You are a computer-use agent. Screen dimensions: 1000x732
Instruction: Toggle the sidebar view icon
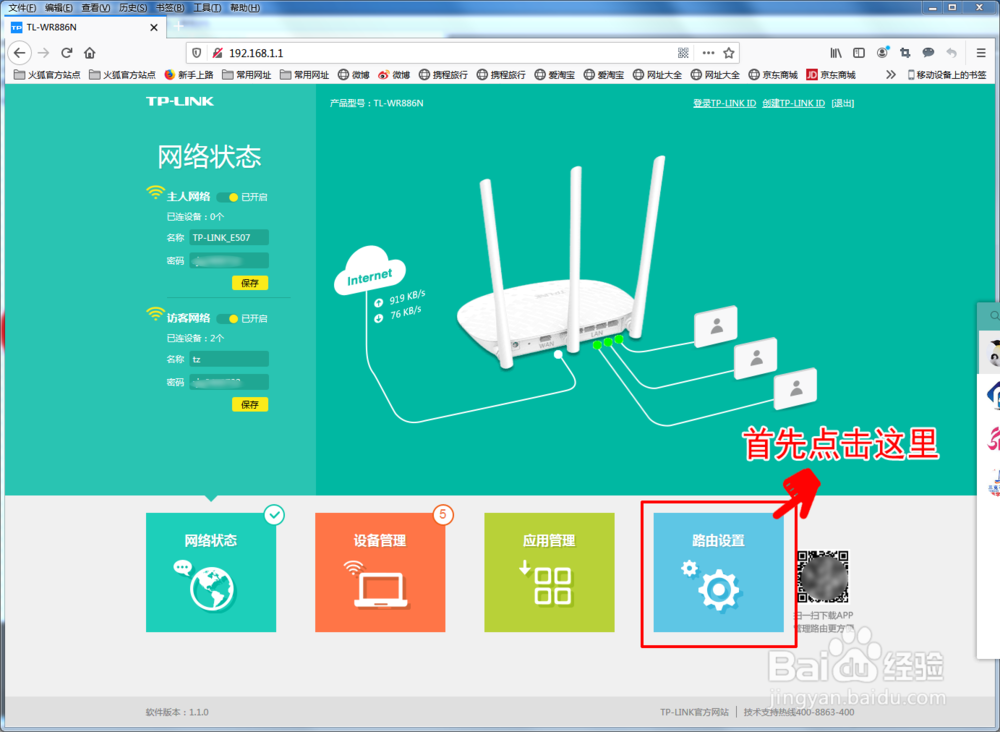tap(859, 53)
